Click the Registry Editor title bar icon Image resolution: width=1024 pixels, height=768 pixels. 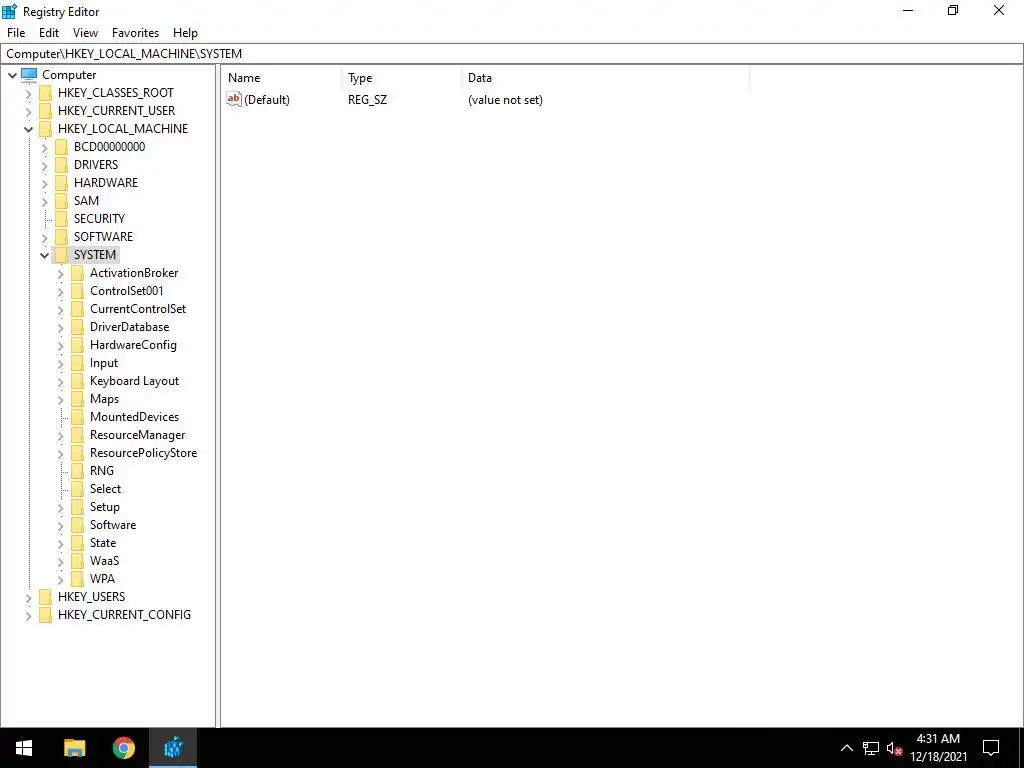tap(9, 11)
